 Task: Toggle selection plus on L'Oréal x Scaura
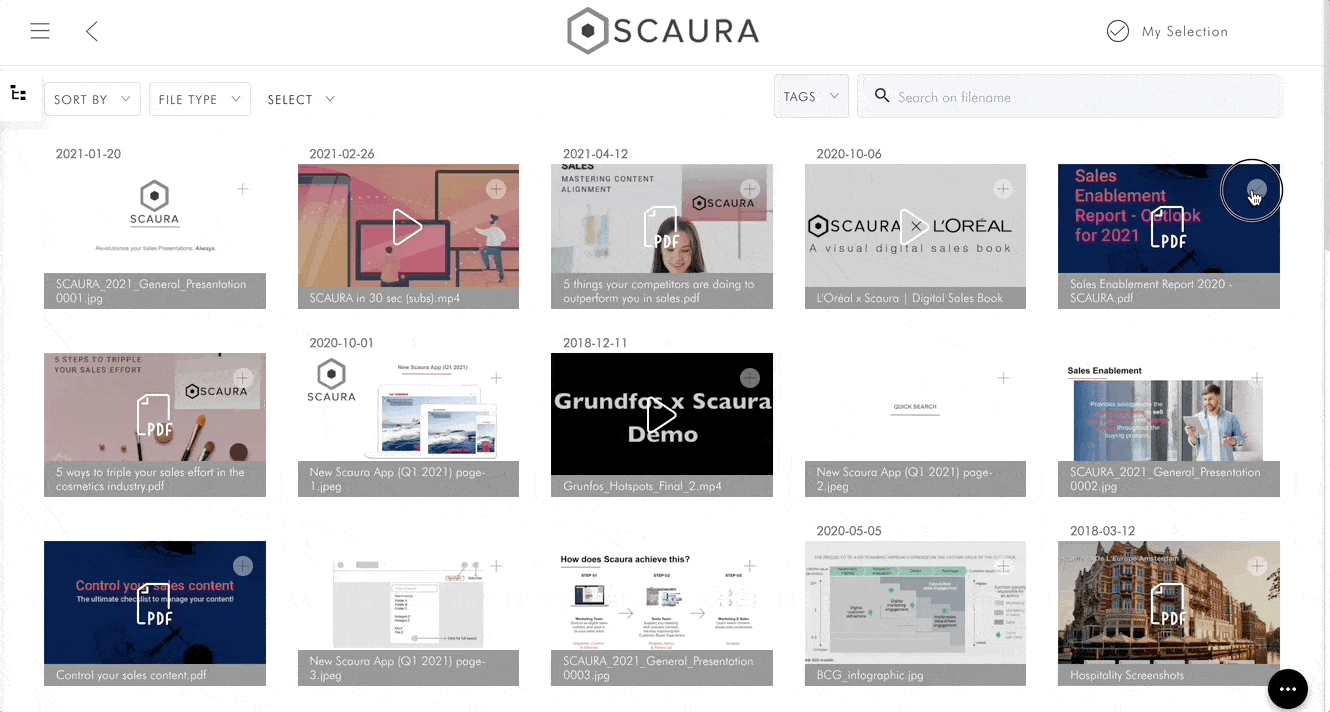1003,189
